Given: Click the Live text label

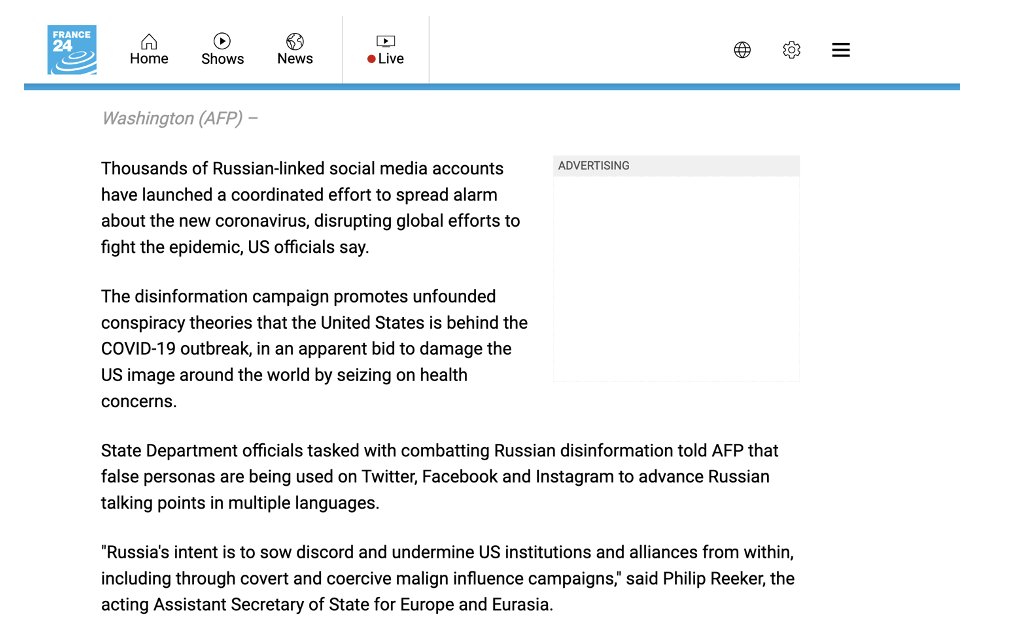Looking at the screenshot, I should coord(391,59).
